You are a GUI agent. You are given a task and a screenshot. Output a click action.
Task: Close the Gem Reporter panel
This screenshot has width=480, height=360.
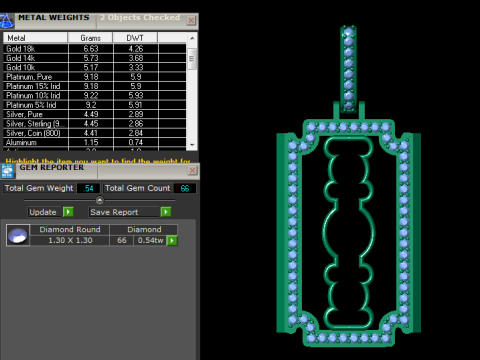(192, 171)
